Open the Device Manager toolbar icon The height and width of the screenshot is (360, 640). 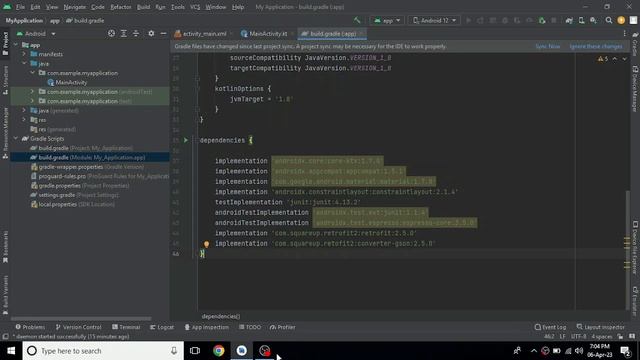point(581,20)
